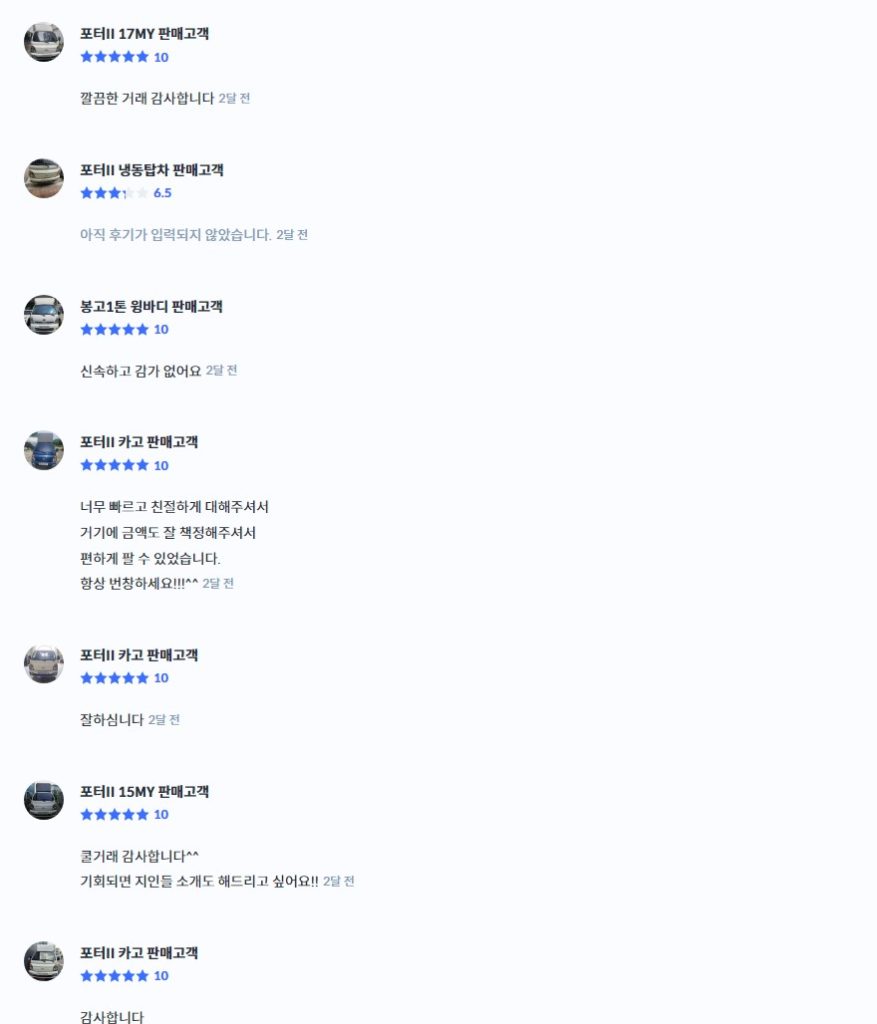The width and height of the screenshot is (877, 1024).
Task: Click the stars under 봉고1톤 윙바디 review
Action: [x=114, y=329]
